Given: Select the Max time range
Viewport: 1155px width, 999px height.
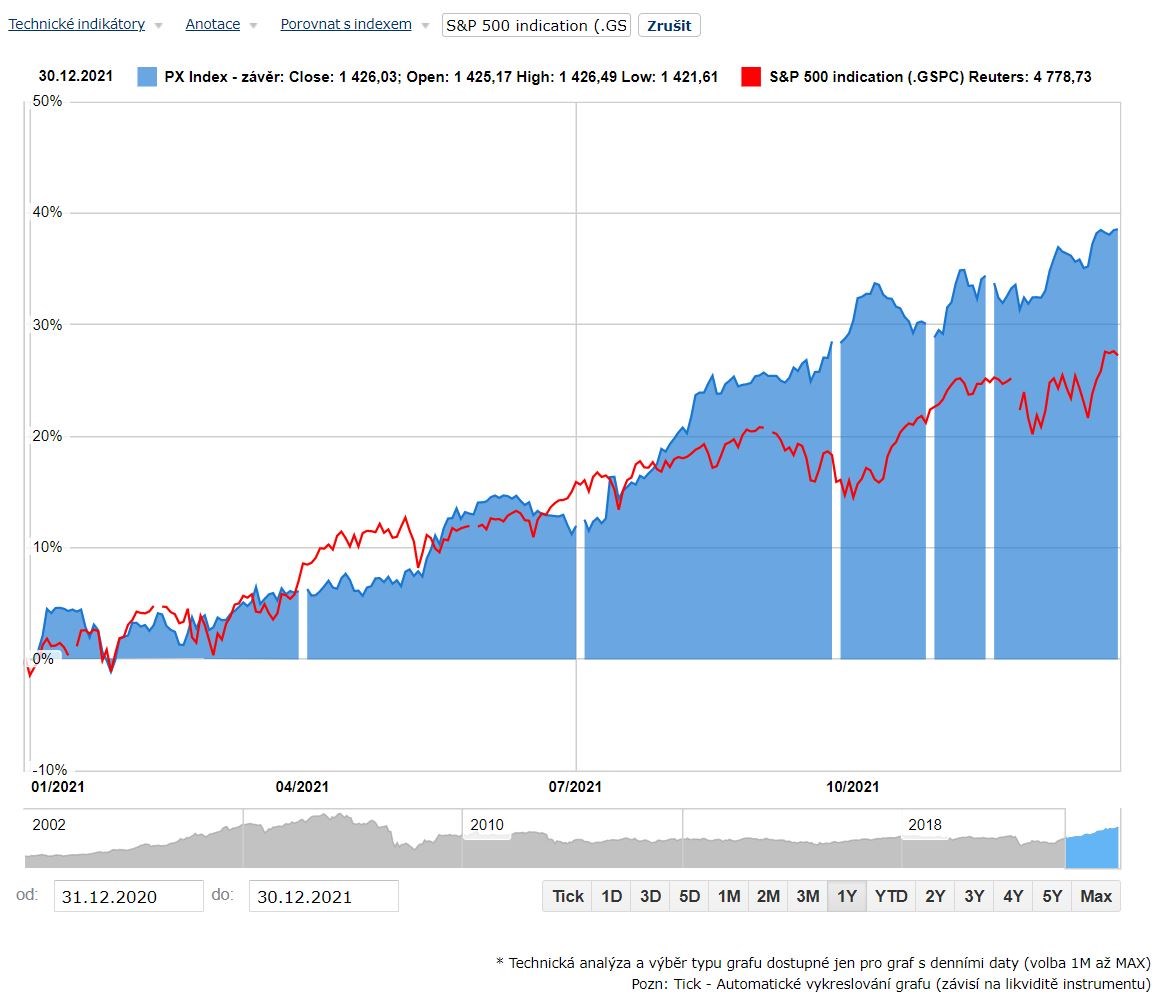Looking at the screenshot, I should coord(1095,896).
